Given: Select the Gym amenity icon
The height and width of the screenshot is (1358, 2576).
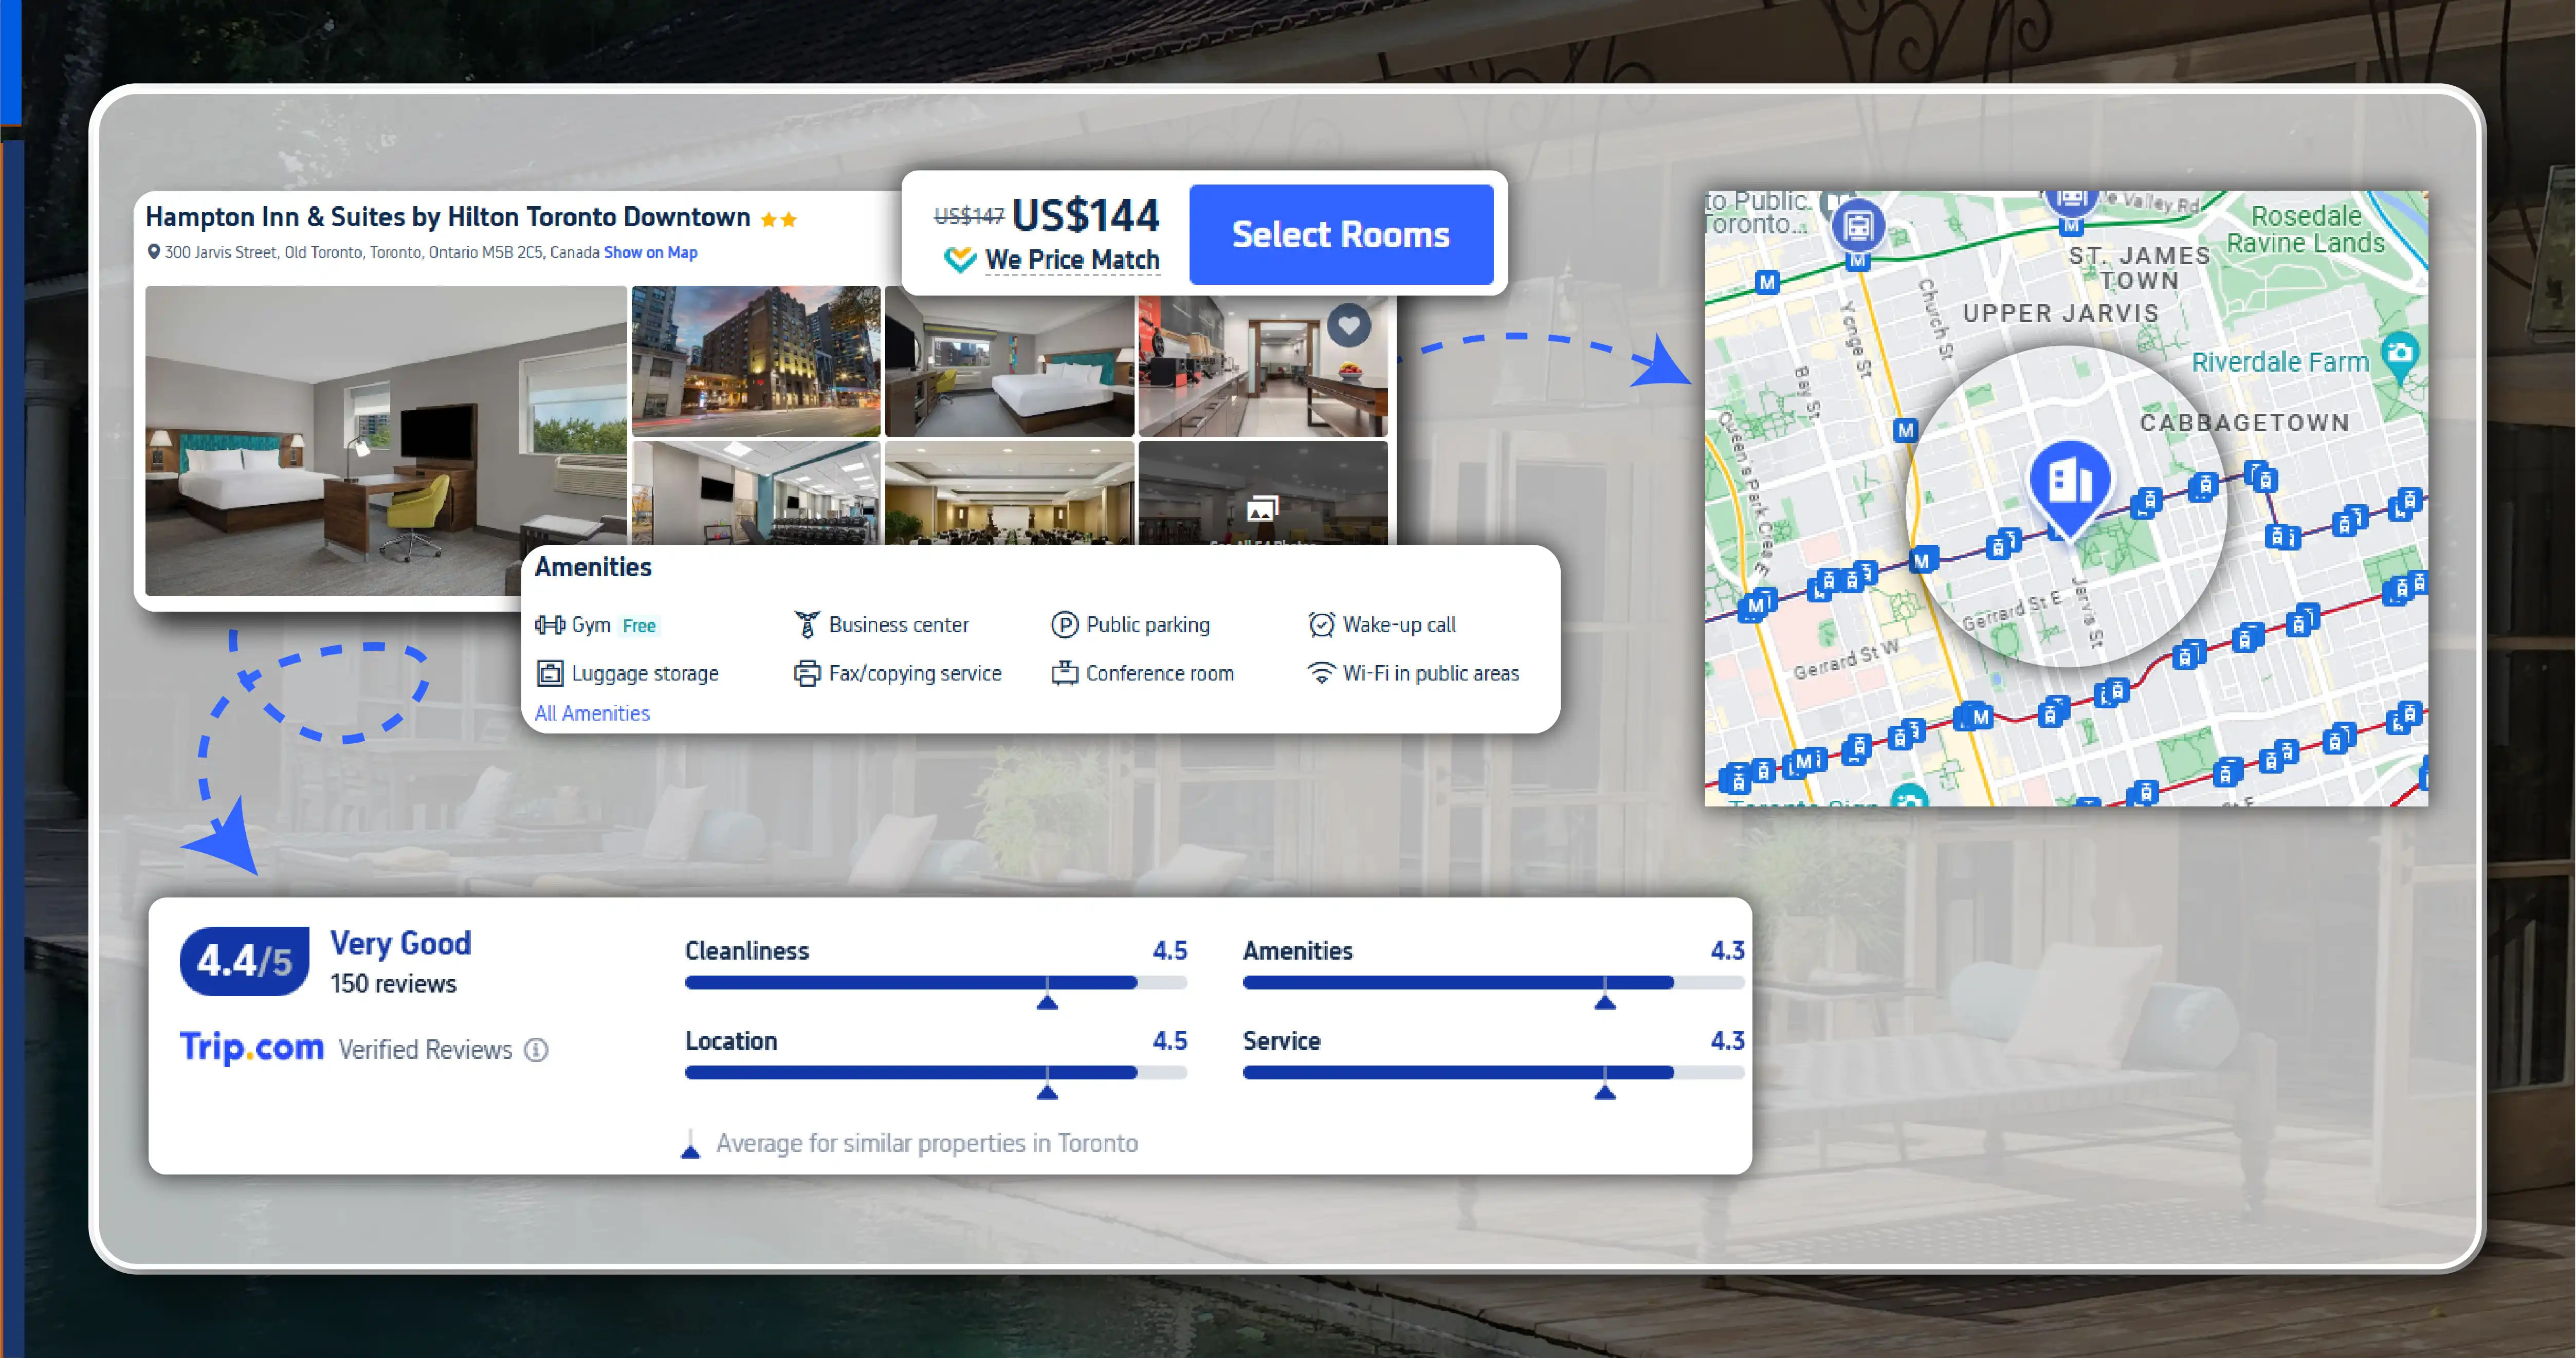Looking at the screenshot, I should (x=550, y=625).
